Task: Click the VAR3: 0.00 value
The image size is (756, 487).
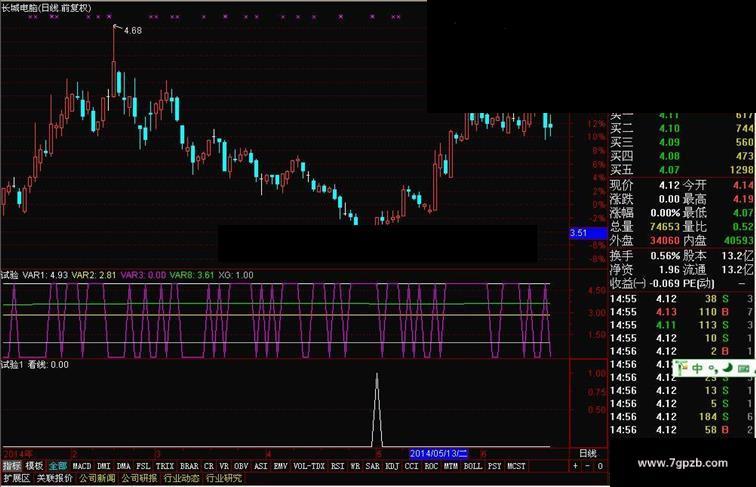Action: 143,275
